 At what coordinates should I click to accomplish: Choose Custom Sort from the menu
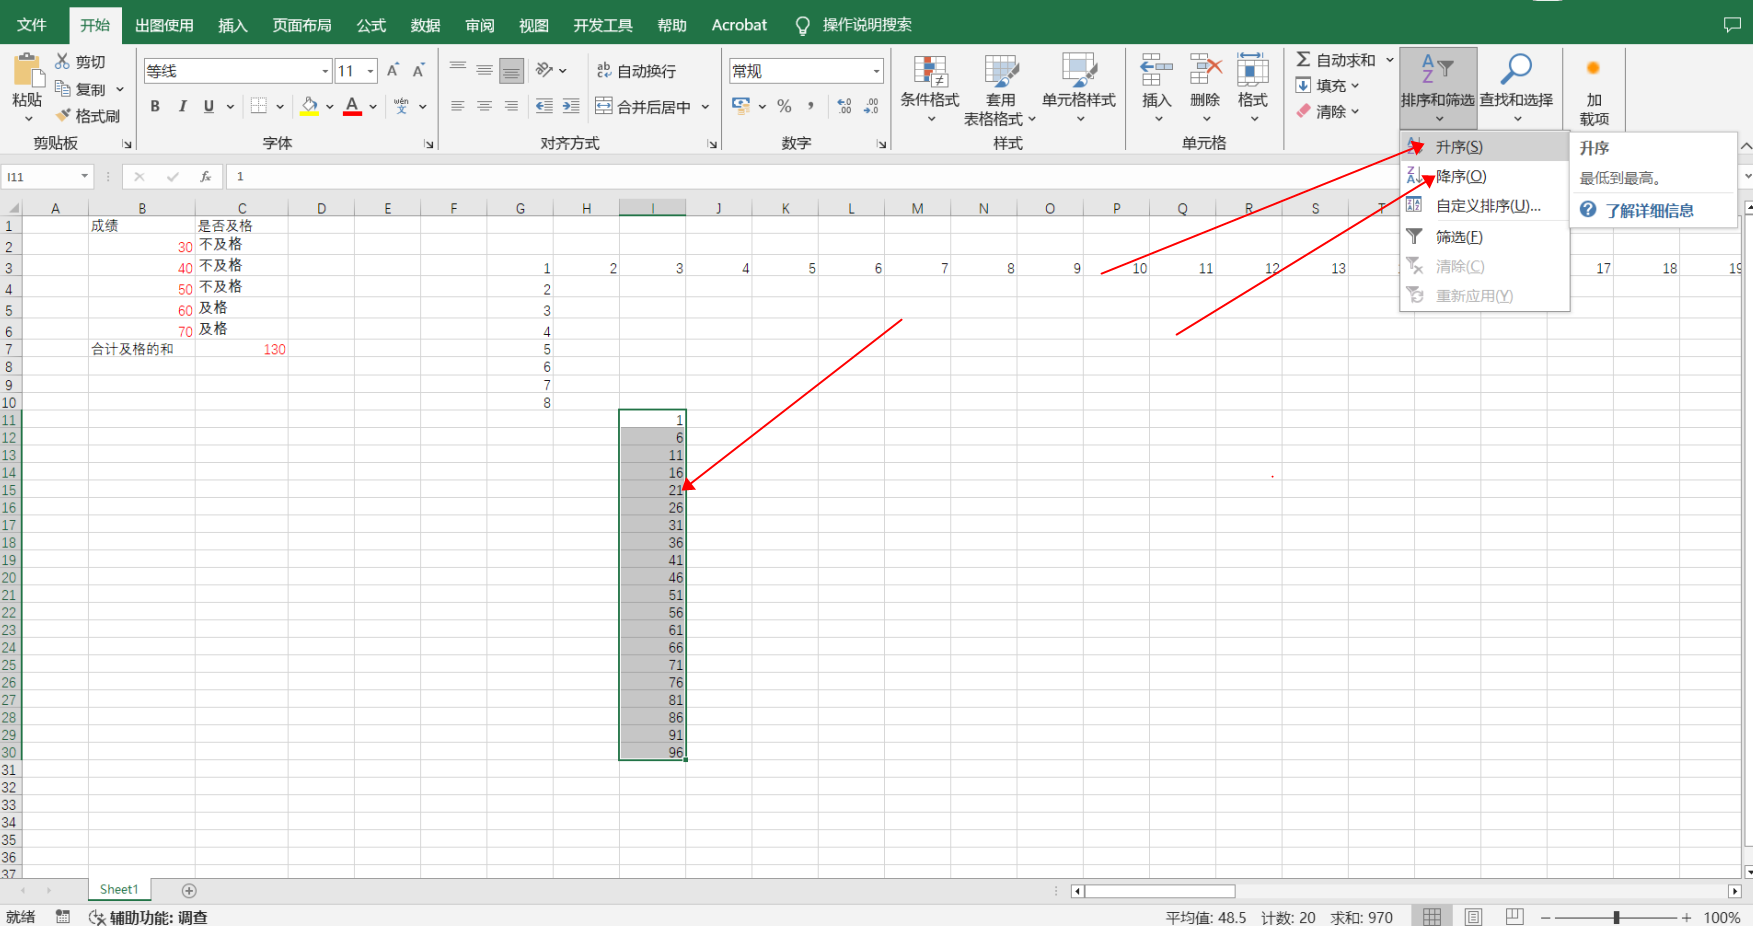(x=1487, y=206)
